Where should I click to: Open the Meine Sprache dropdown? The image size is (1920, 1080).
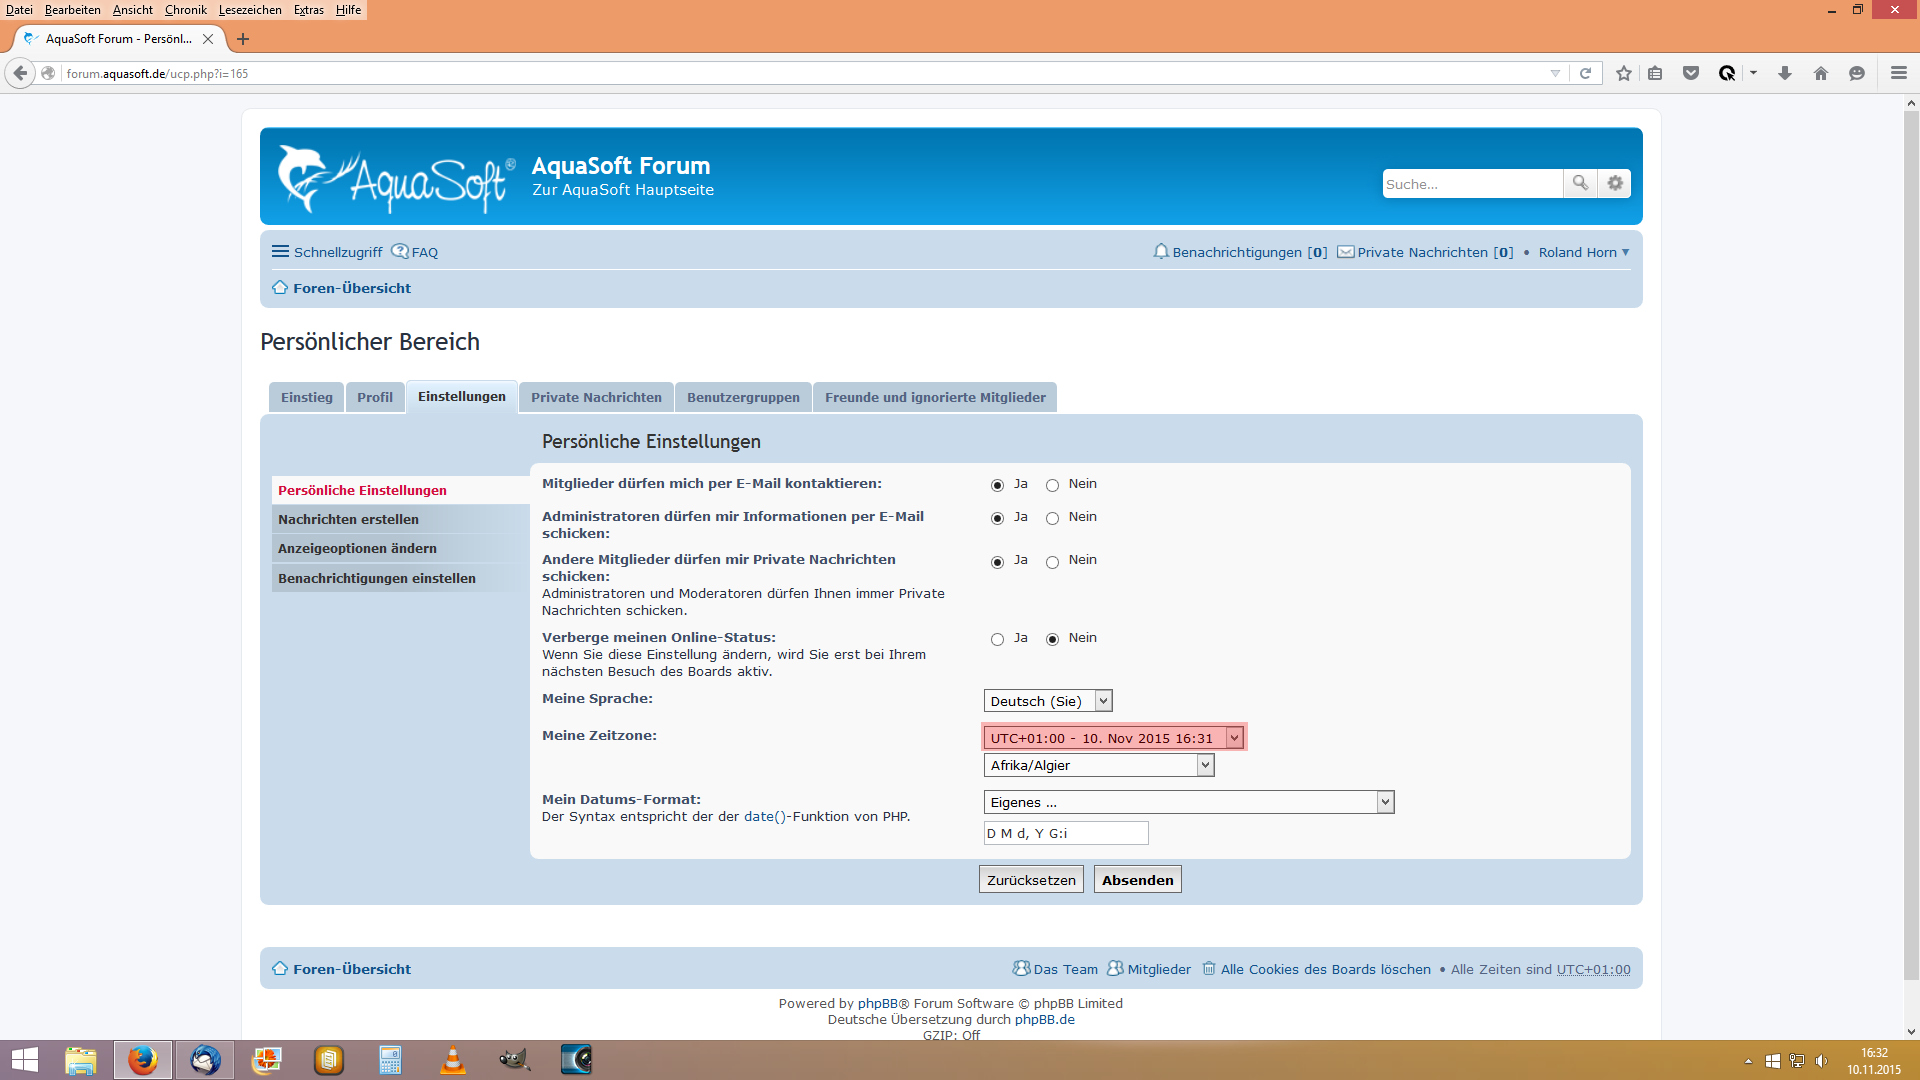click(1048, 701)
